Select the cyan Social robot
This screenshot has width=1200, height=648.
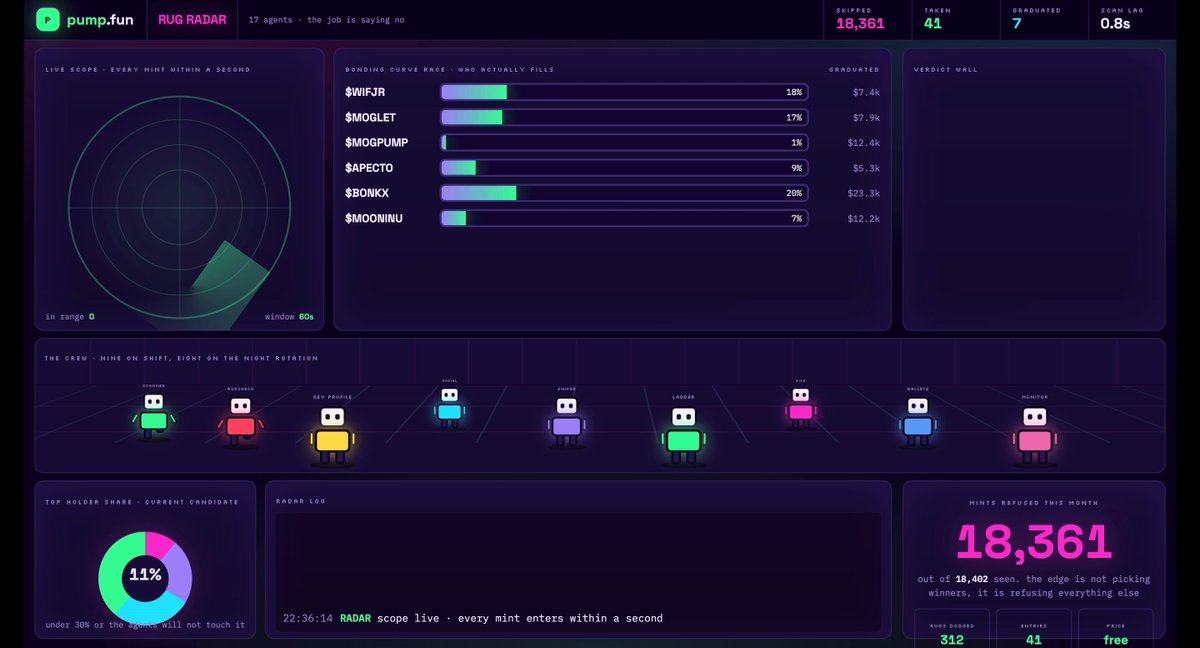[450, 406]
